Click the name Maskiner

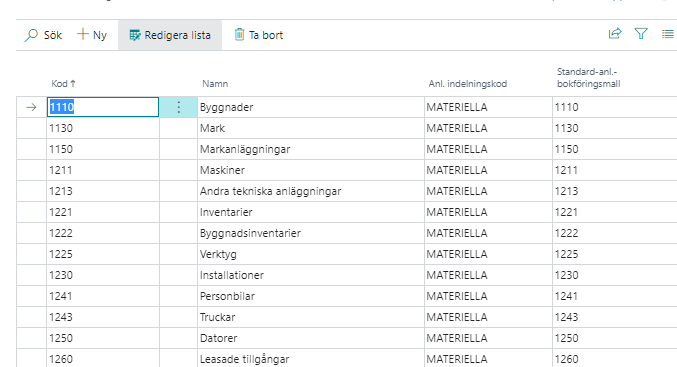222,170
